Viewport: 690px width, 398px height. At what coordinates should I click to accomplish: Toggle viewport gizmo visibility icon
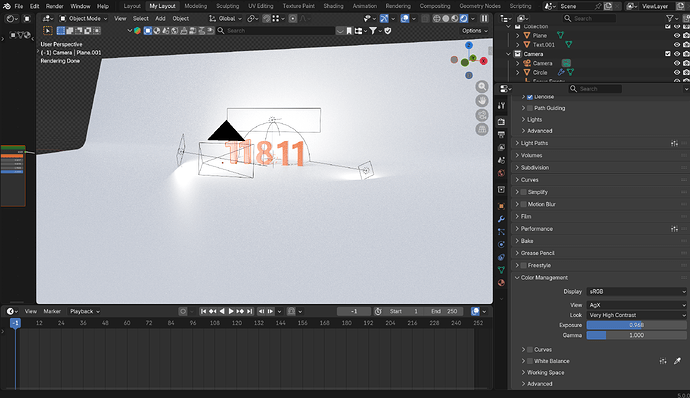[x=384, y=18]
